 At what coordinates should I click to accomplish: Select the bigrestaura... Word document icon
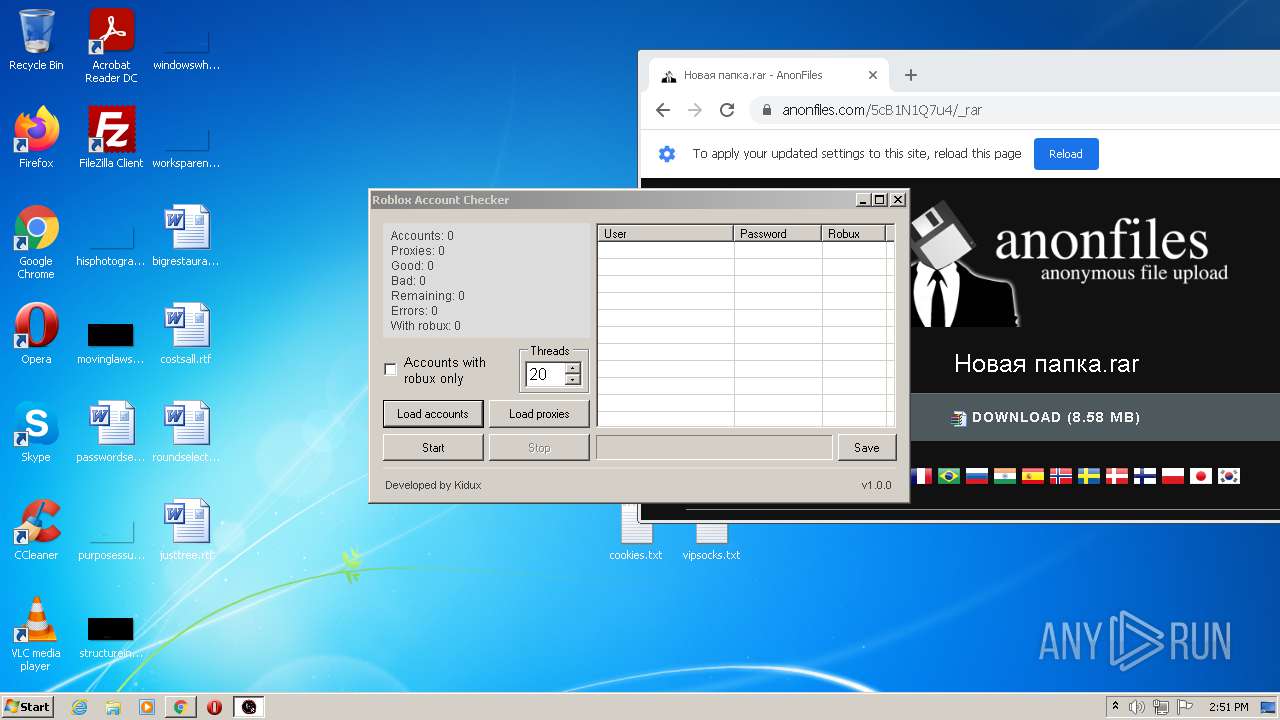click(x=186, y=236)
